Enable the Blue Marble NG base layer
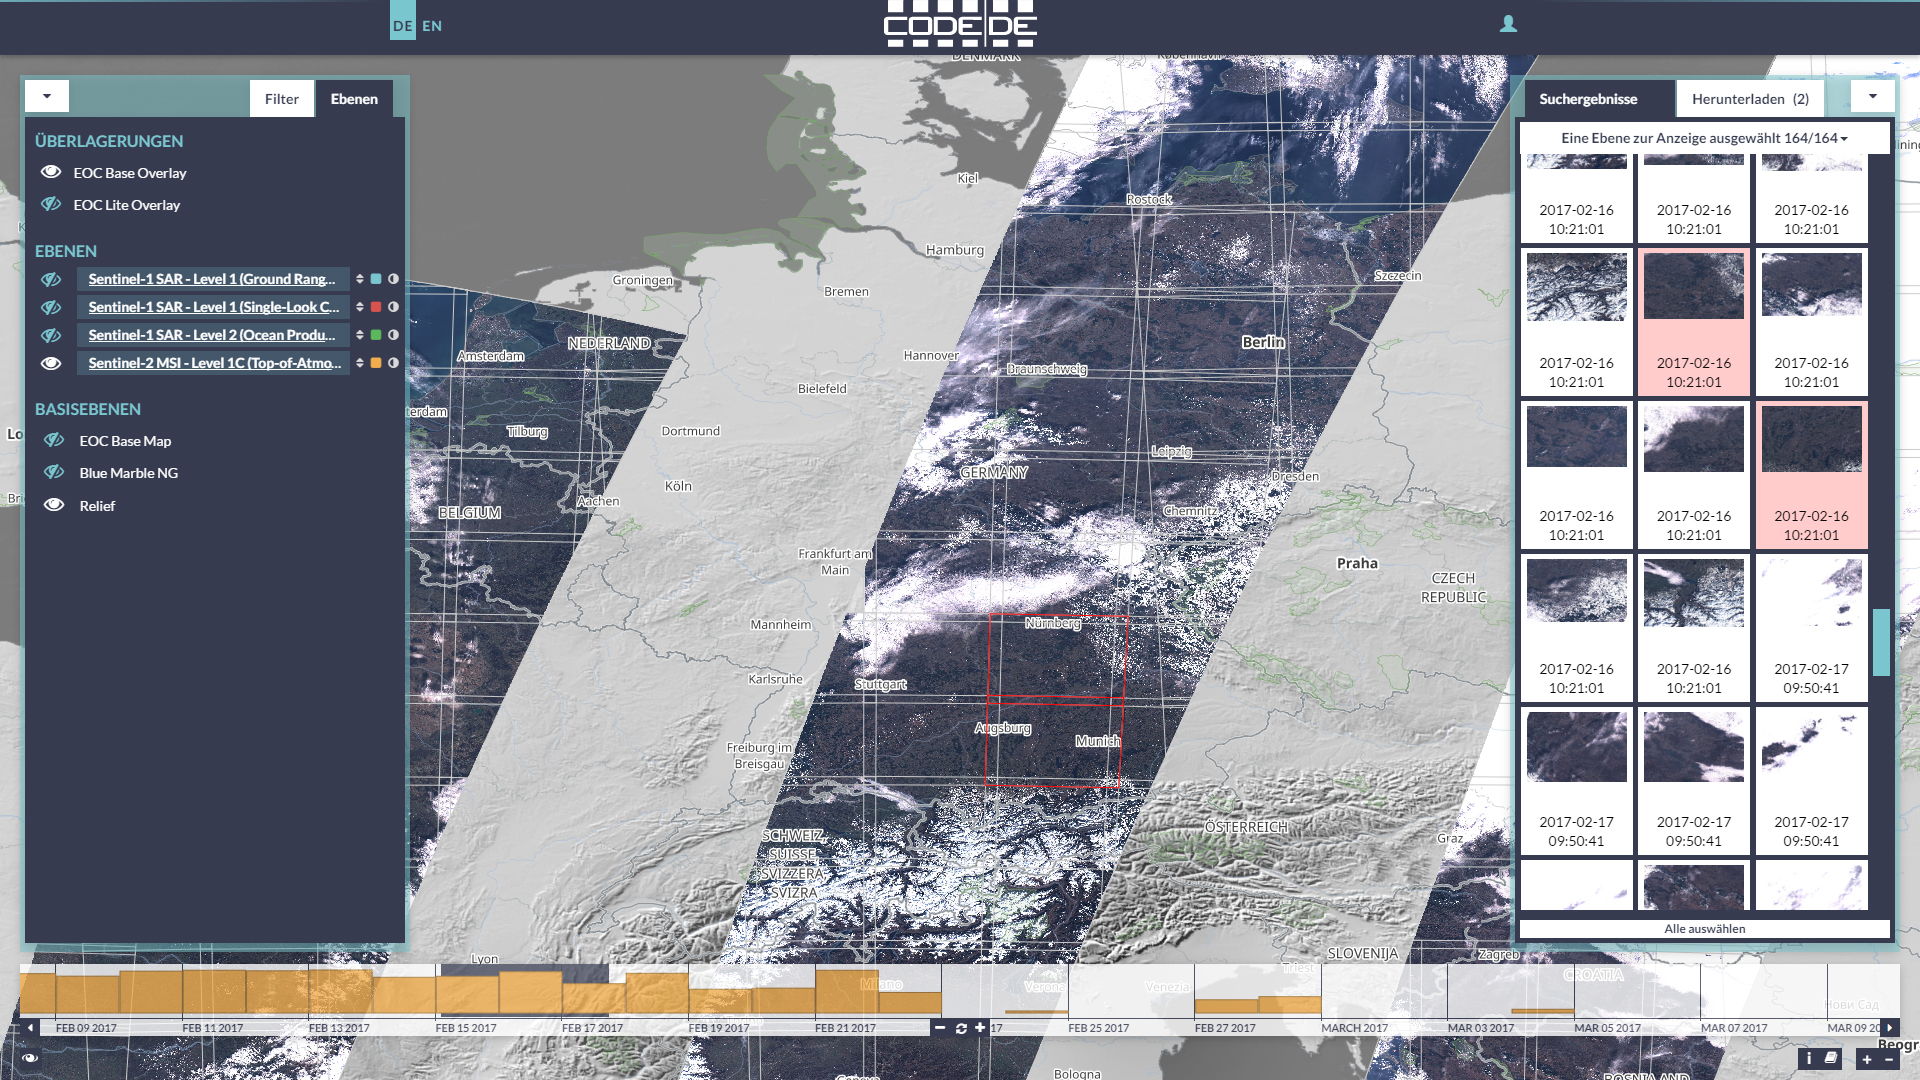 pyautogui.click(x=54, y=473)
